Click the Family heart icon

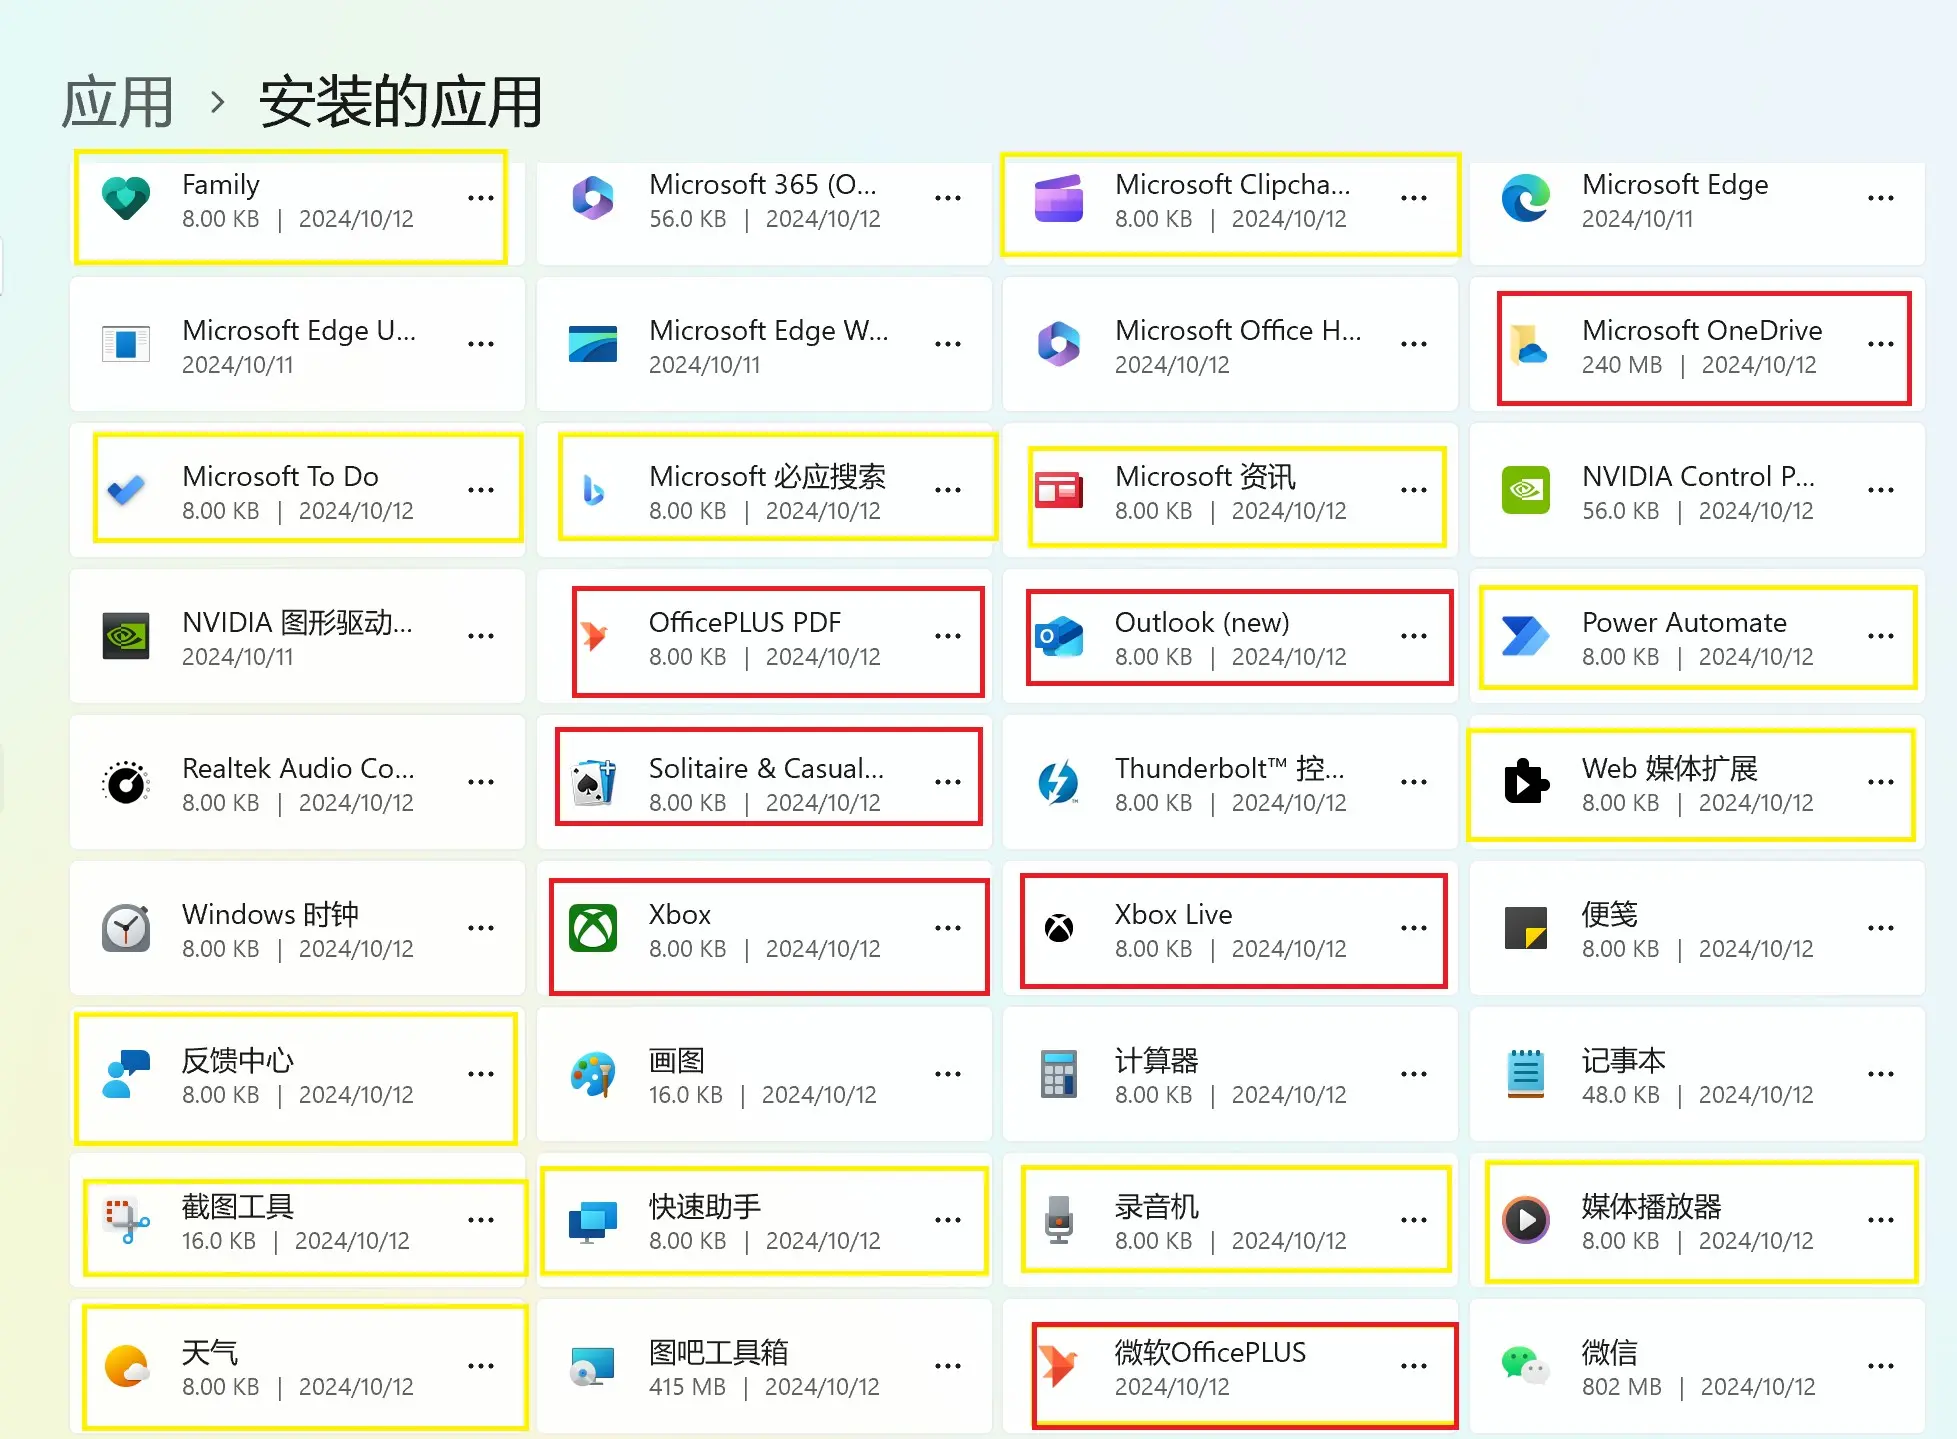point(126,199)
